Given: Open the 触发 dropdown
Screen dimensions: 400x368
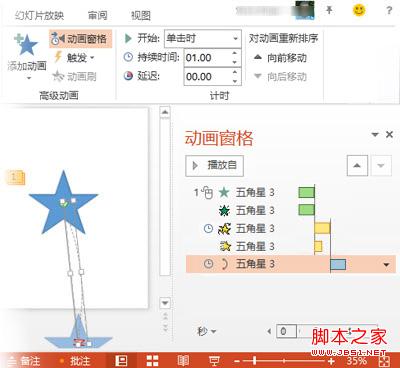Looking at the screenshot, I should [75, 58].
